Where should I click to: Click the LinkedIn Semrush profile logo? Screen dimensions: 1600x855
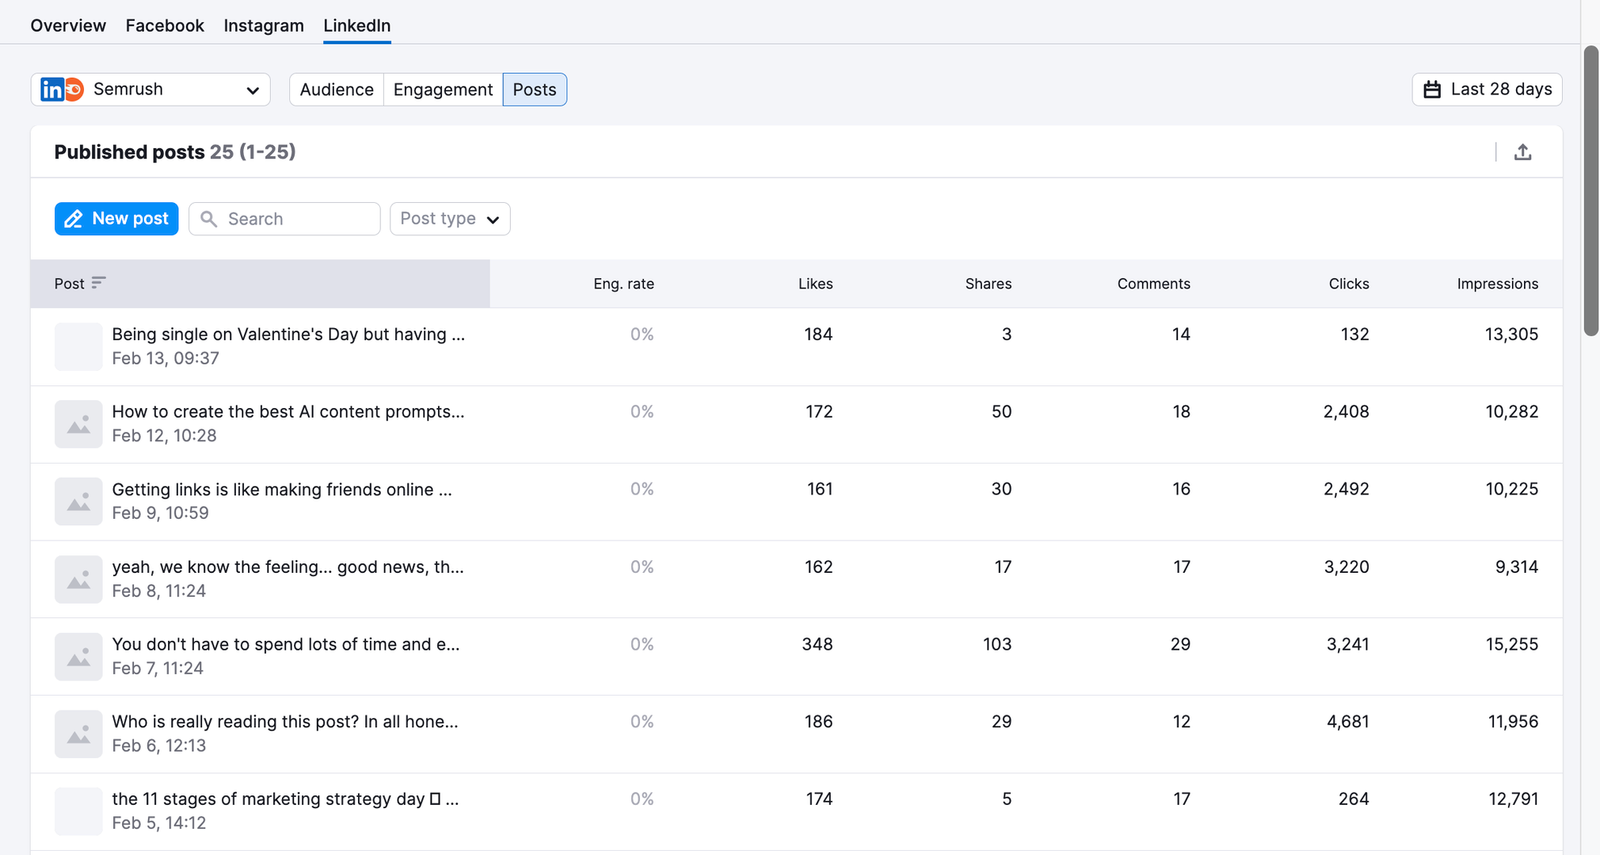tap(62, 90)
